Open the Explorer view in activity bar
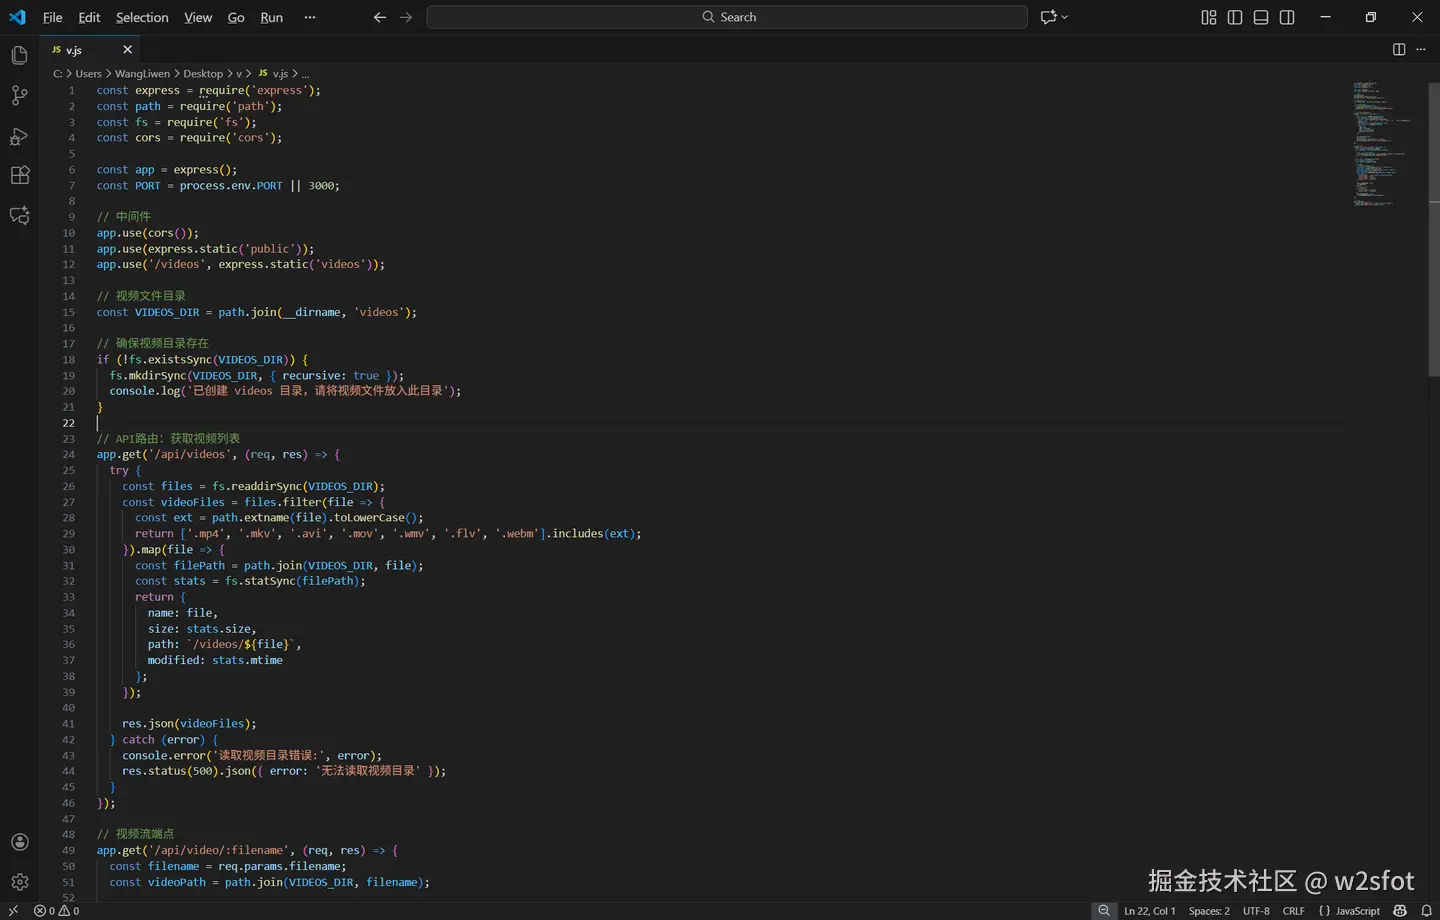 click(19, 56)
